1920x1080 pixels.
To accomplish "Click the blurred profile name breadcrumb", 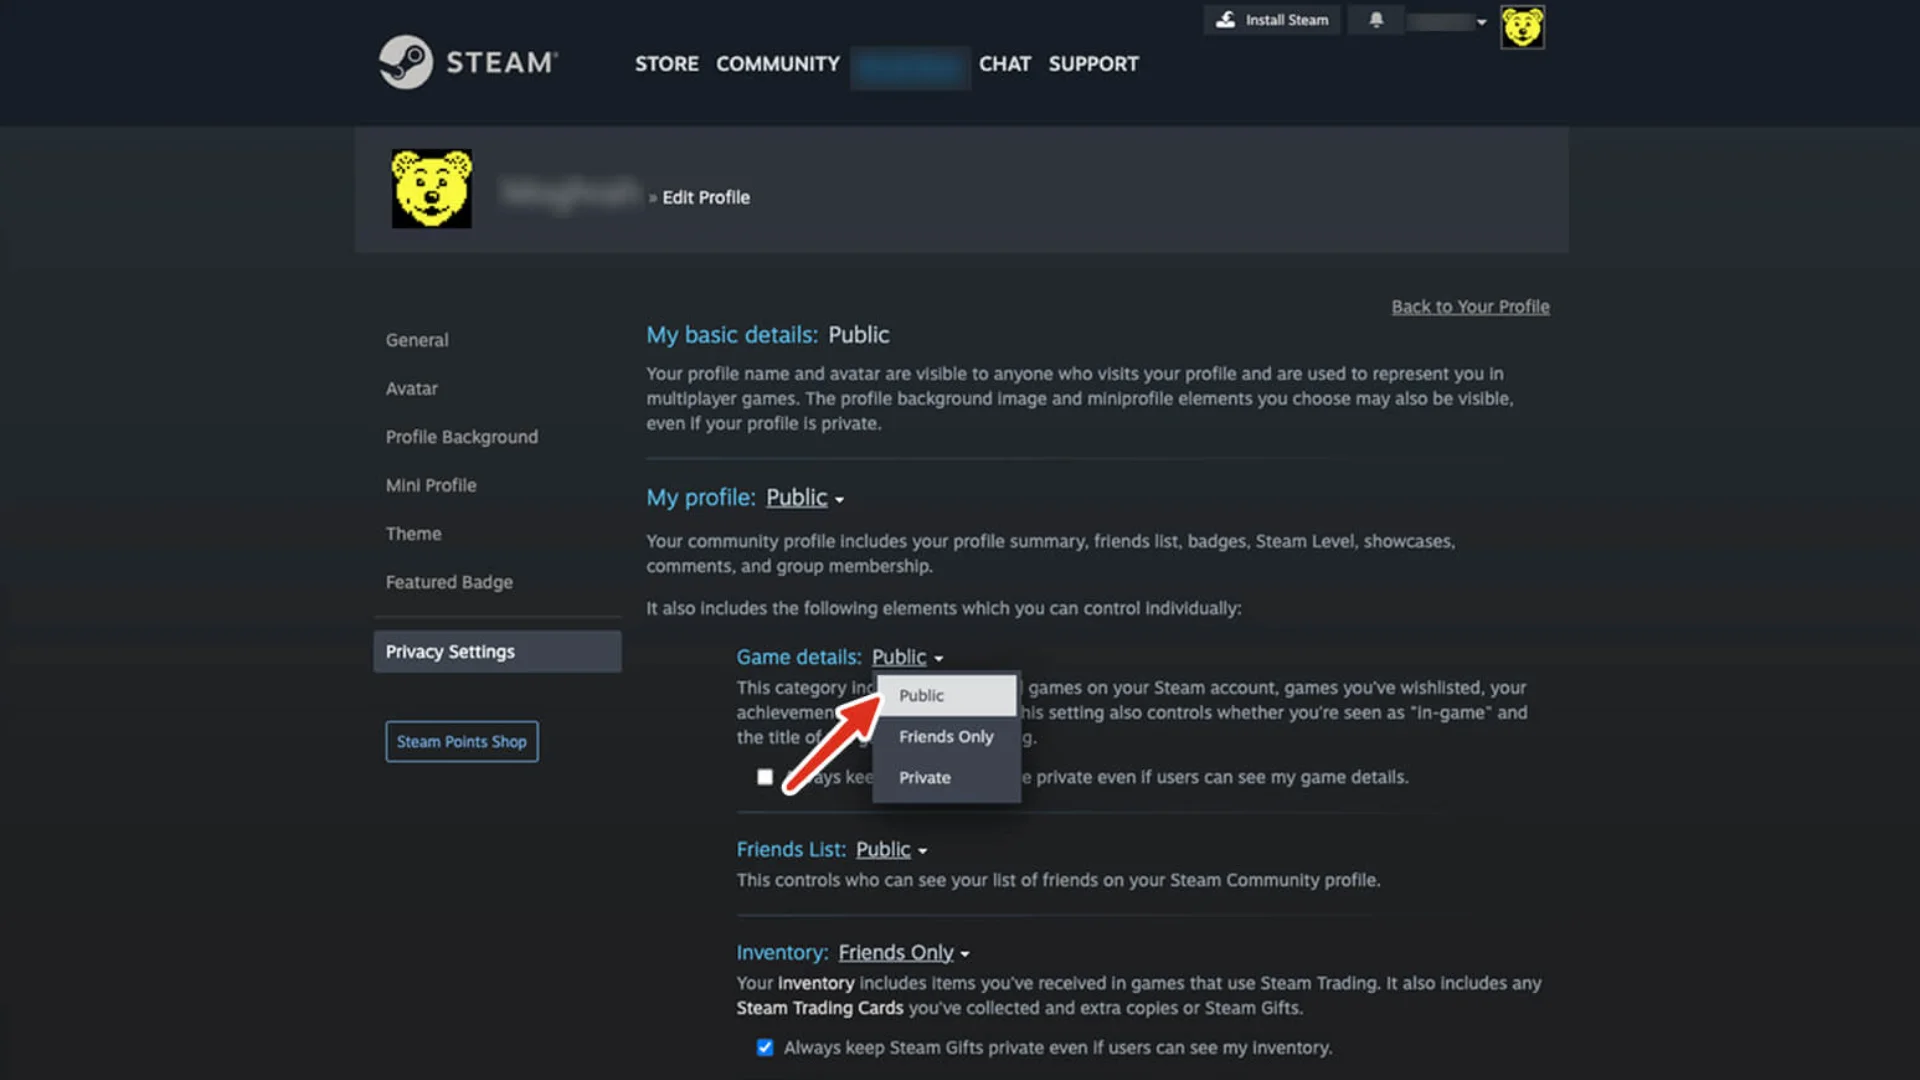I will click(x=570, y=191).
